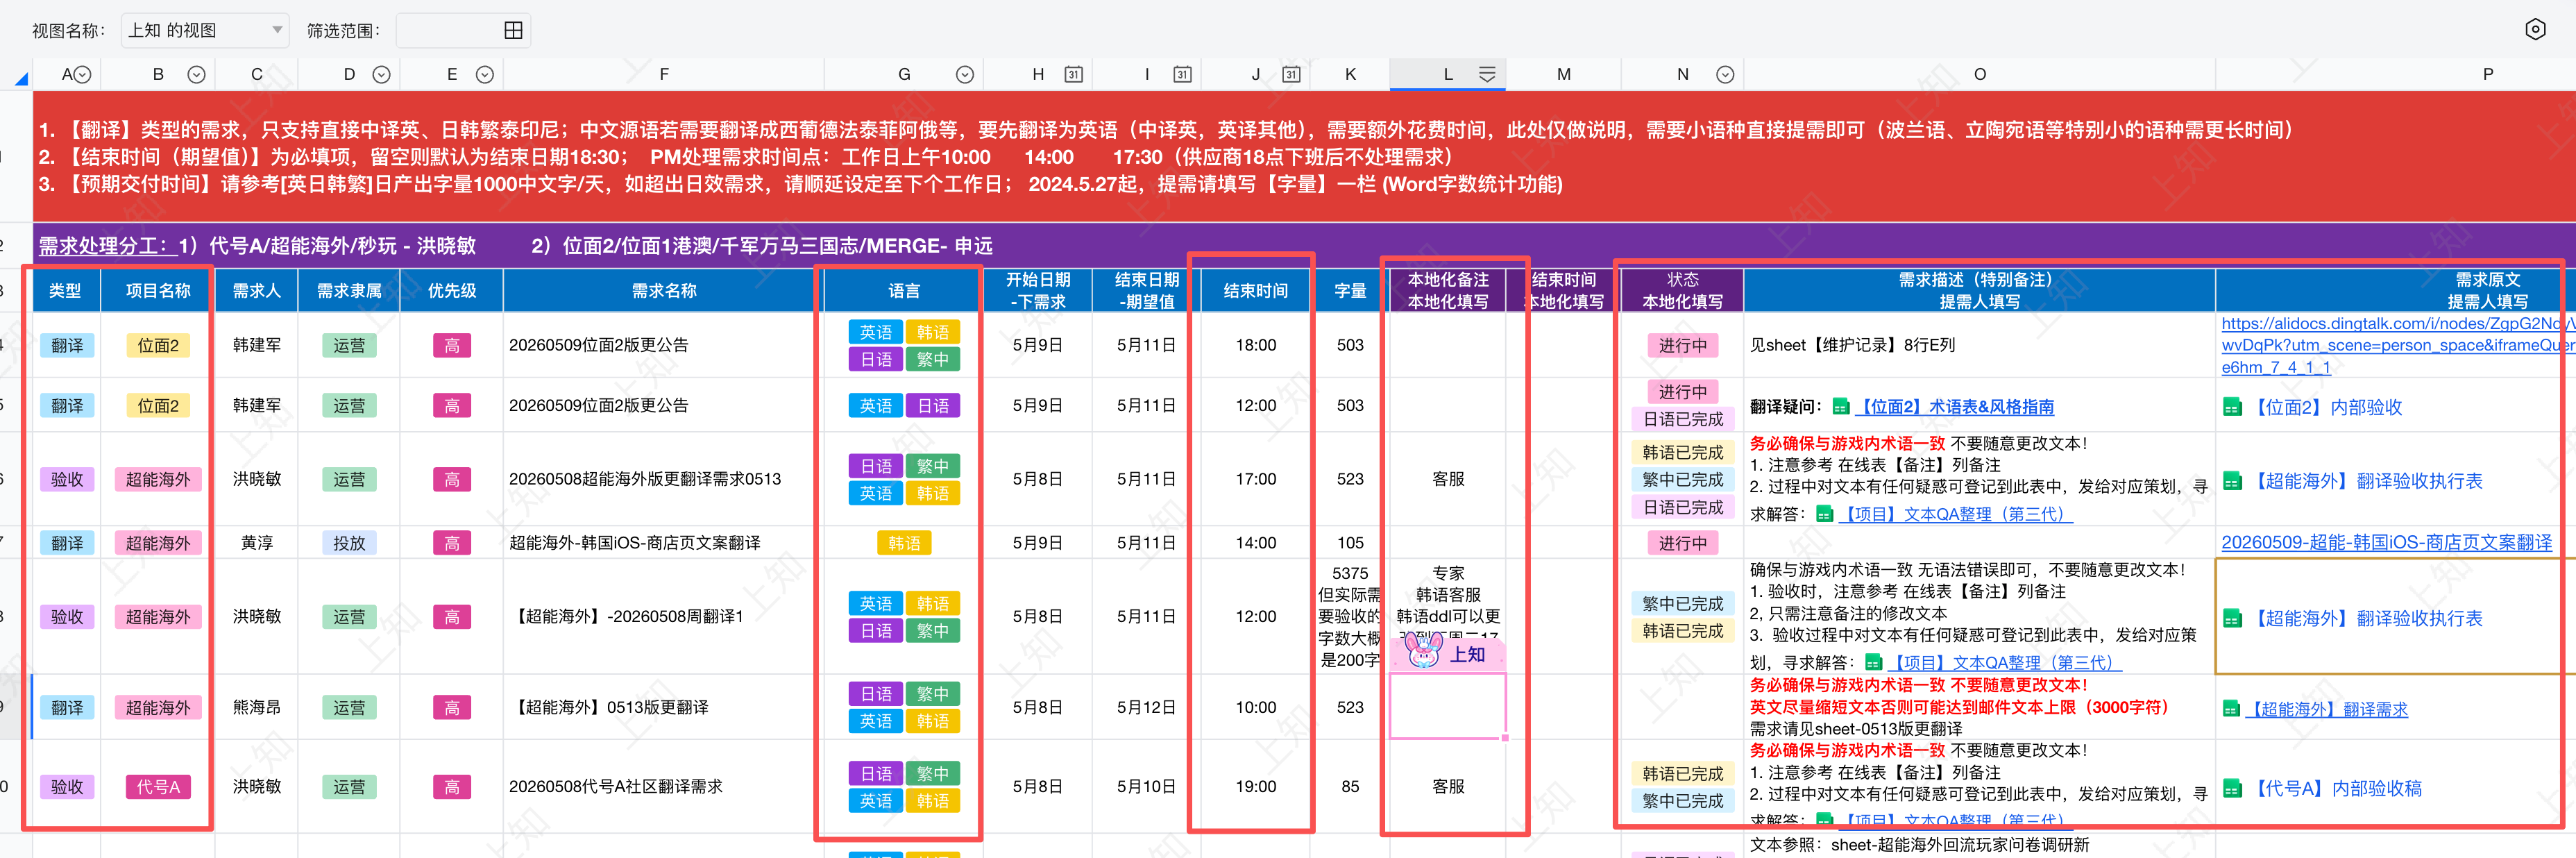Open 【超能海外】翻译需求 link

pos(2327,709)
